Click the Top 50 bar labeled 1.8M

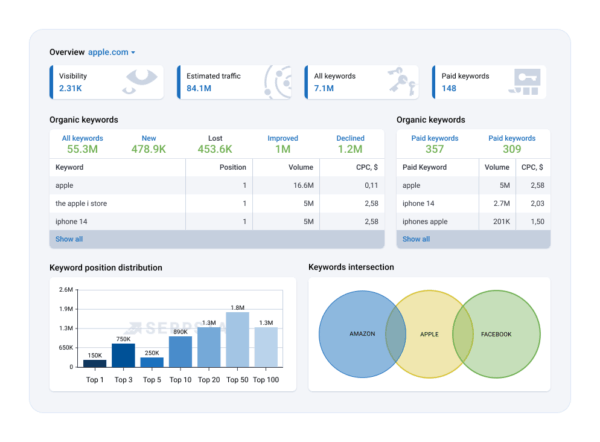237,340
